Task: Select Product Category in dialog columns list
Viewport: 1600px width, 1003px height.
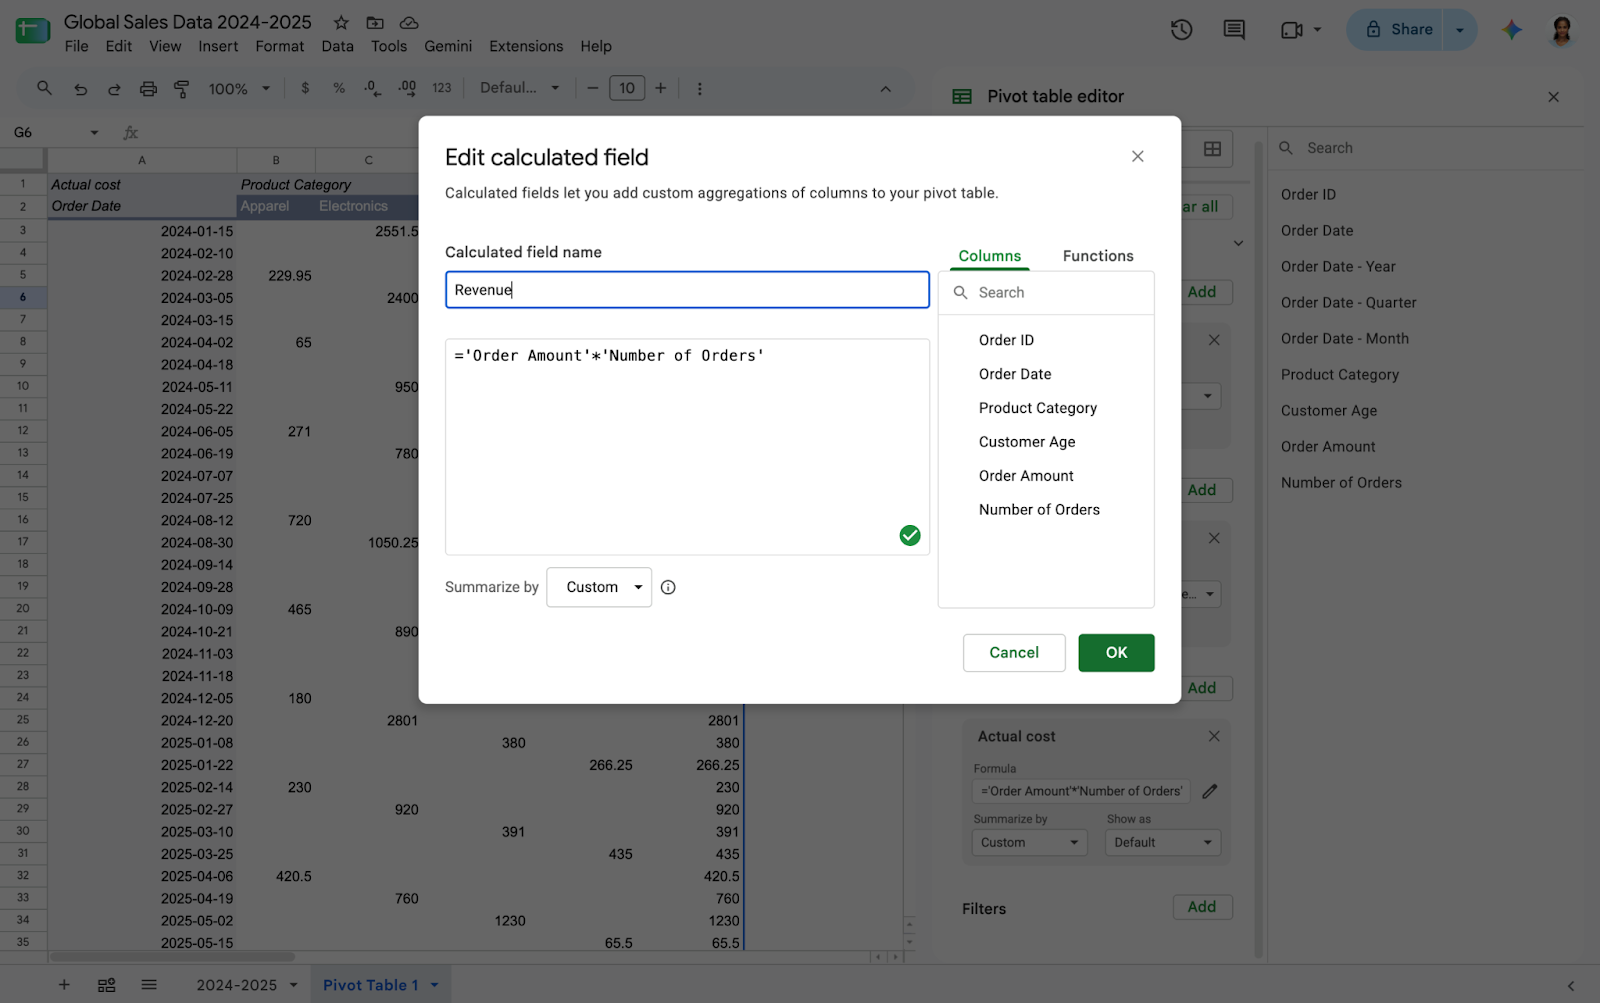Action: (1038, 408)
